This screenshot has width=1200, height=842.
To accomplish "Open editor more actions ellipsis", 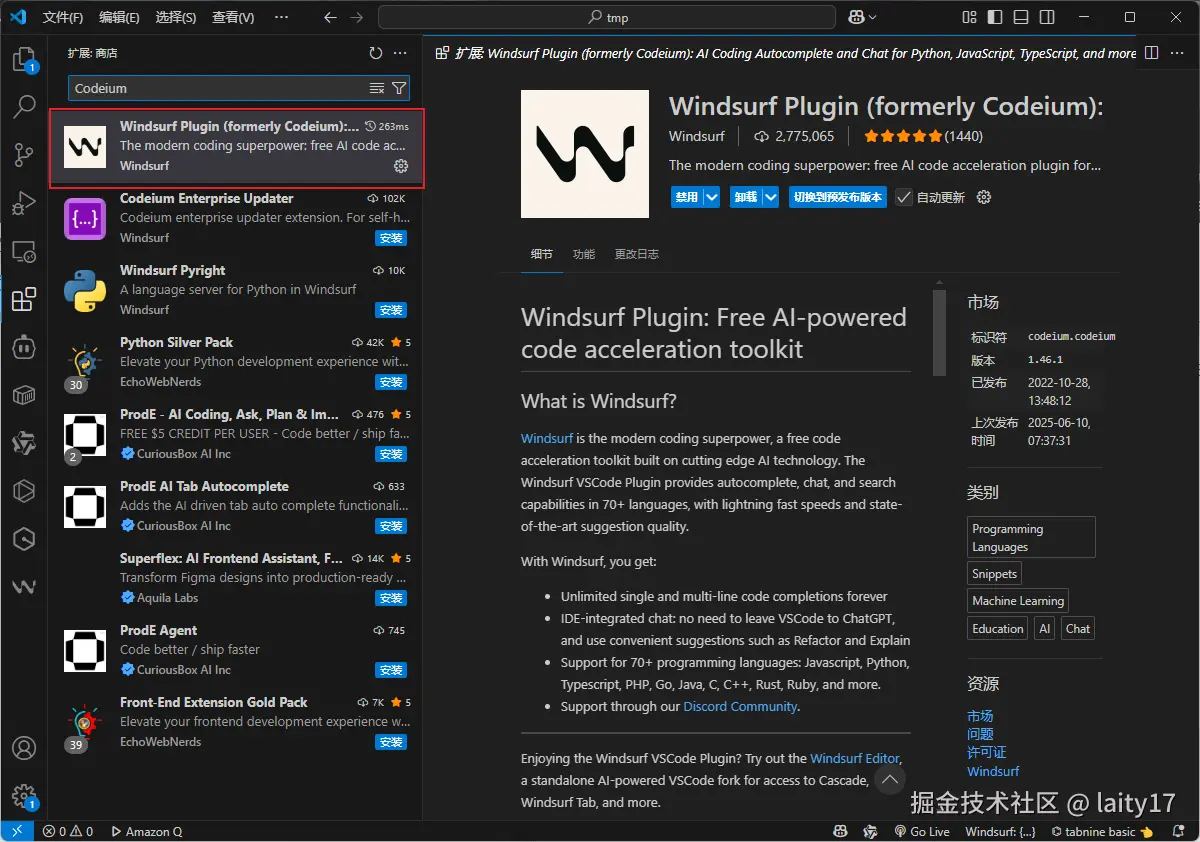I will pyautogui.click(x=1177, y=53).
